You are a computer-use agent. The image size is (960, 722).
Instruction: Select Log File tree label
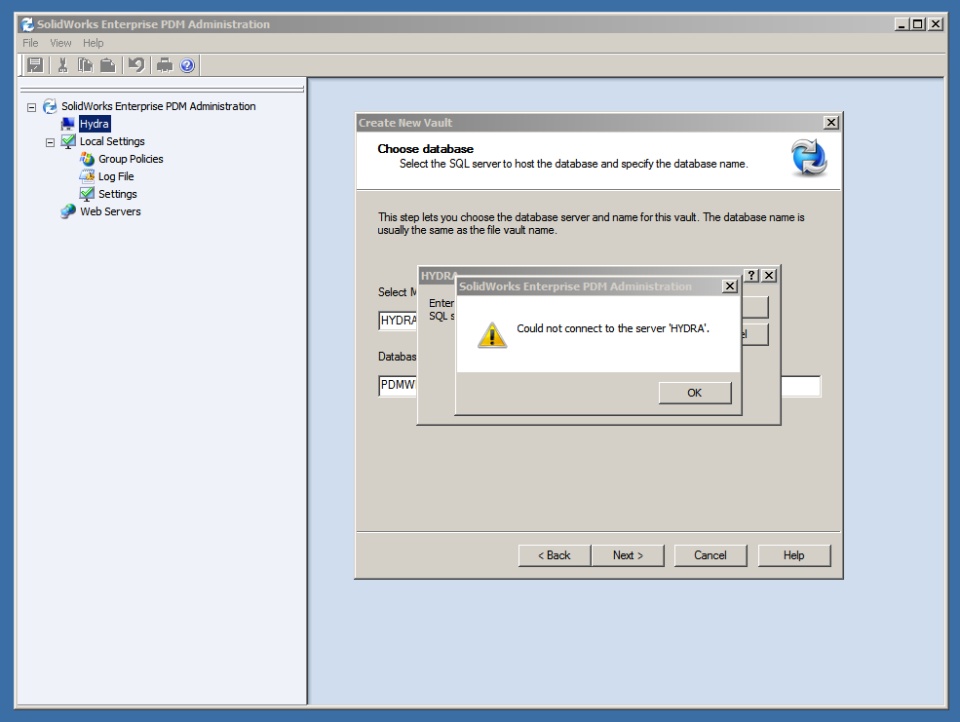click(116, 176)
